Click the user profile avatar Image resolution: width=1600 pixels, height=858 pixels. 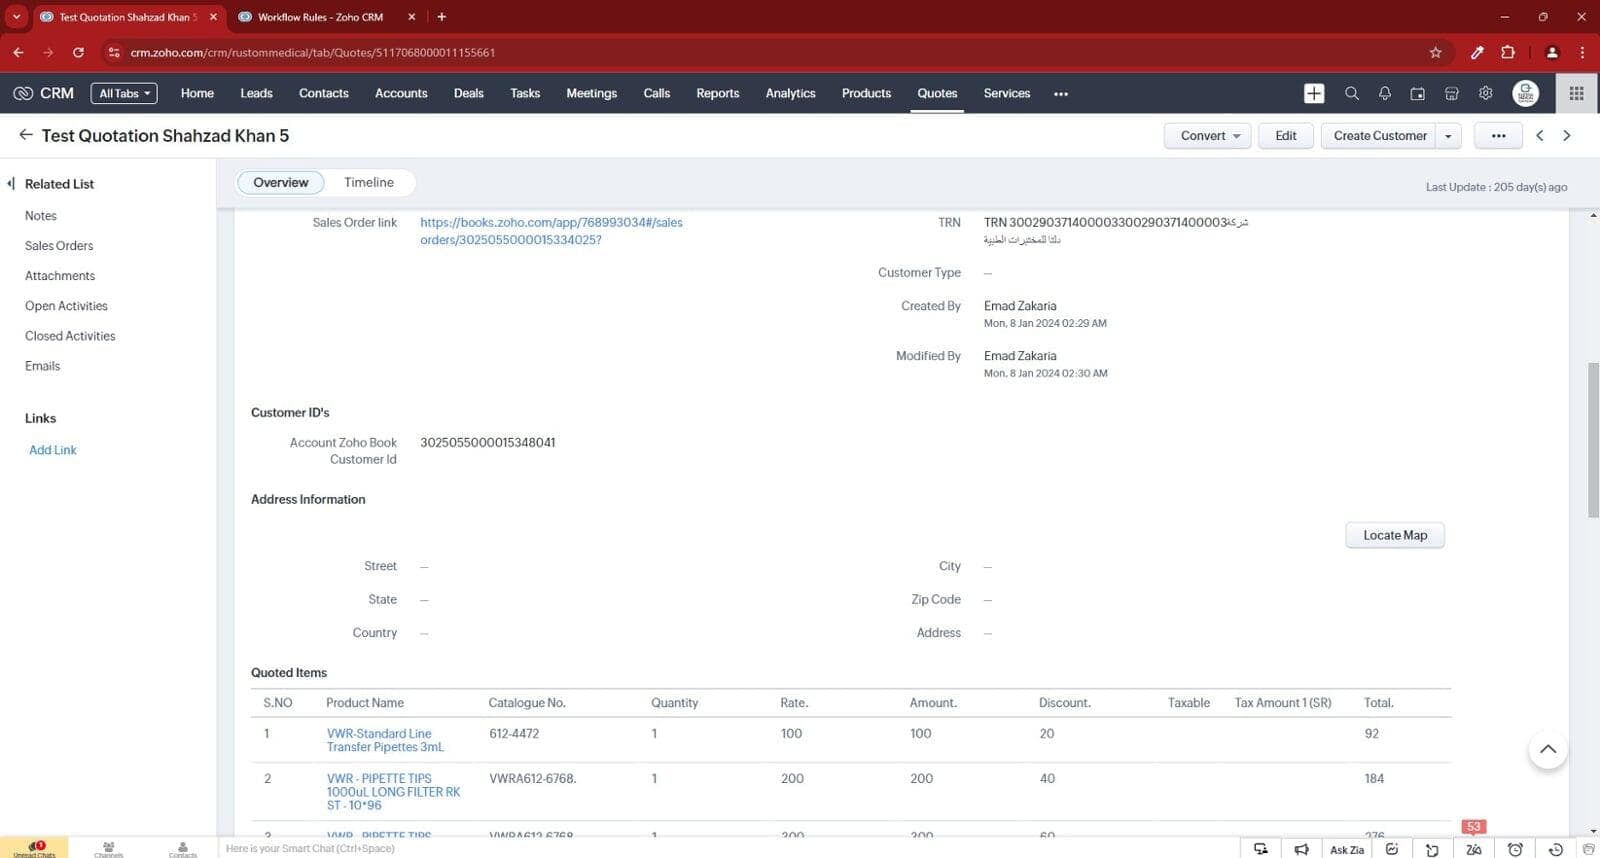coord(1525,93)
